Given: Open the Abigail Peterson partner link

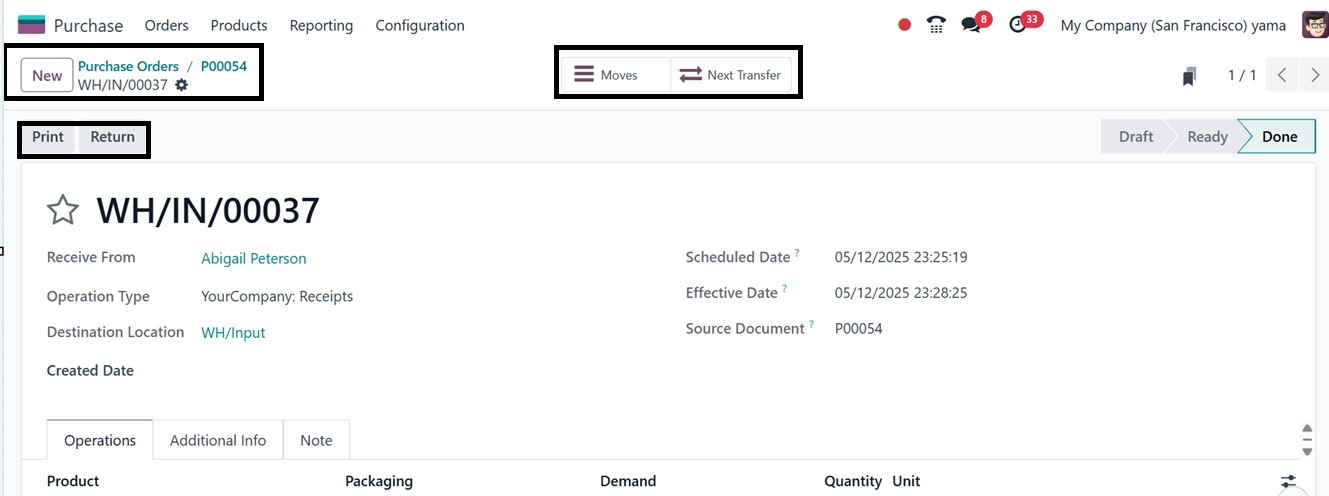Looking at the screenshot, I should click(x=254, y=258).
